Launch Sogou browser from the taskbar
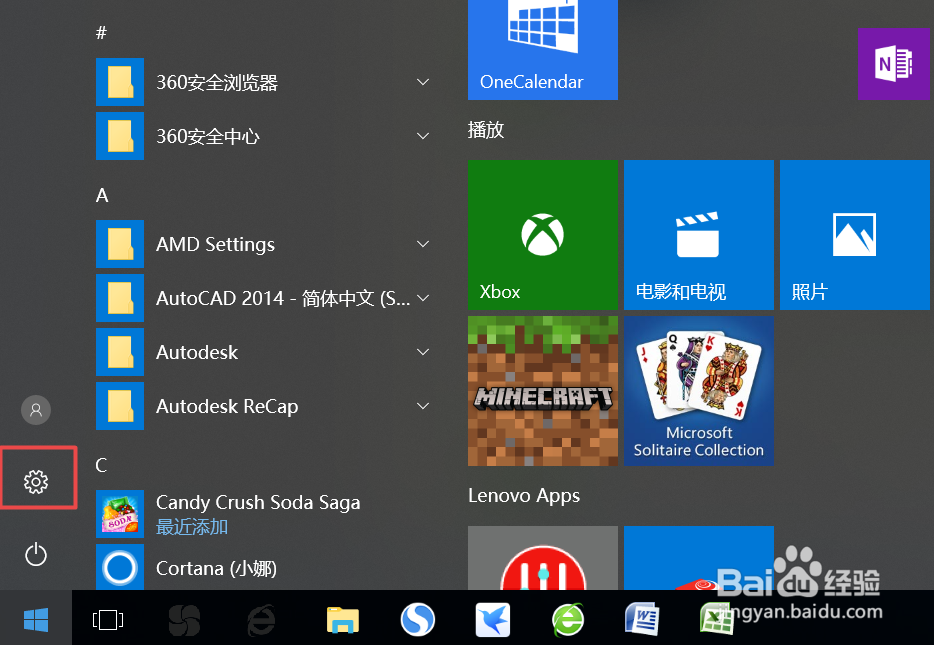Viewport: 934px width, 645px height. [x=418, y=620]
